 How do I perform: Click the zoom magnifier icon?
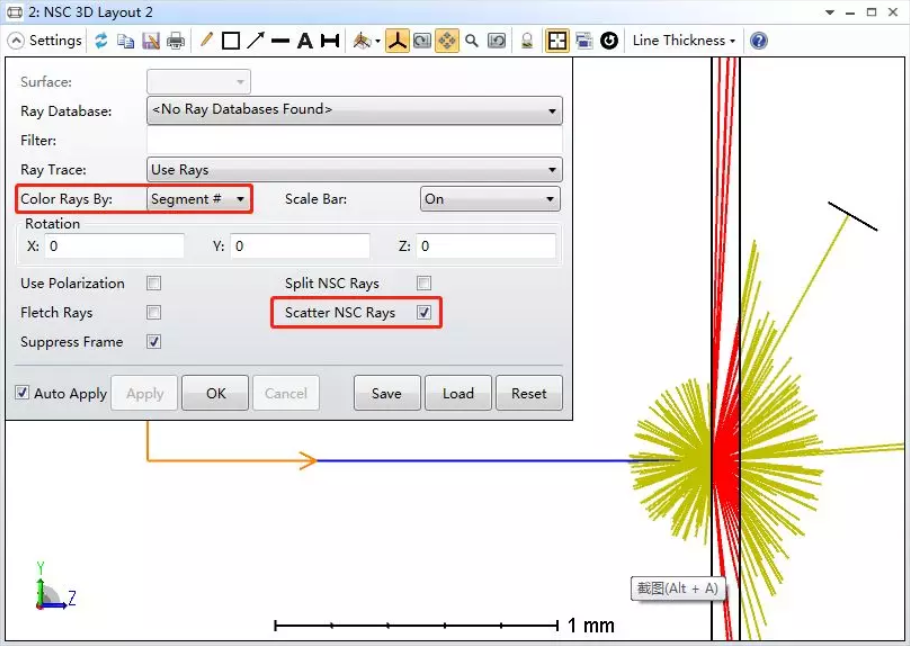coord(471,41)
